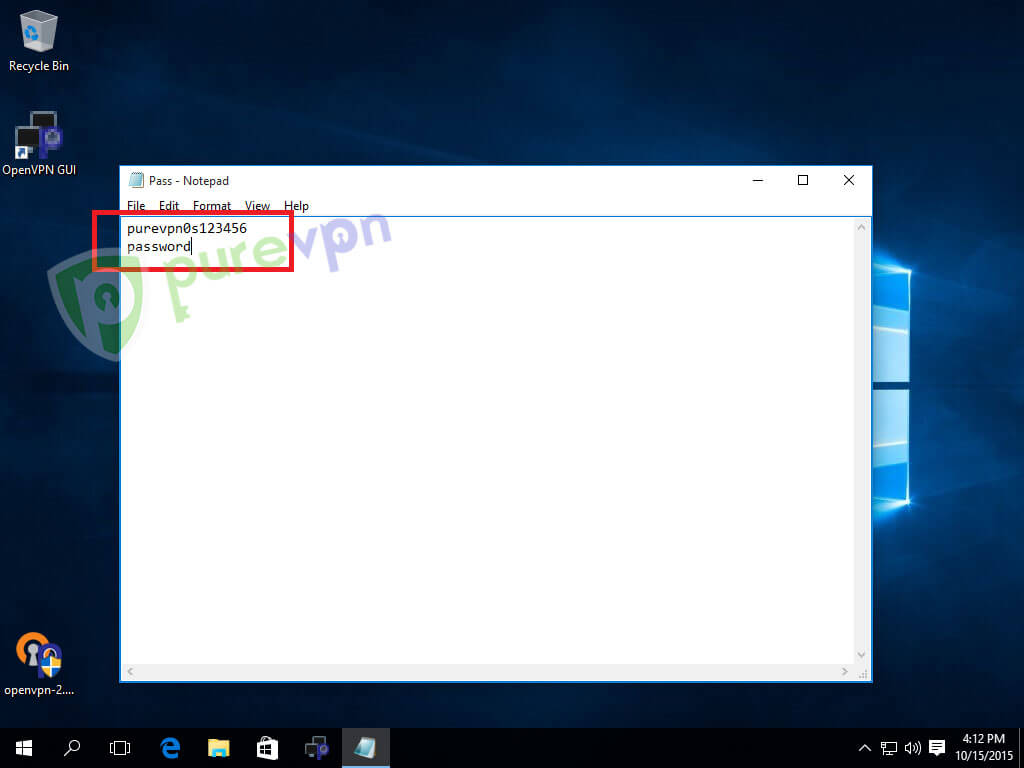The height and width of the screenshot is (768, 1024).
Task: Open Notepad's Help menu
Action: [296, 206]
